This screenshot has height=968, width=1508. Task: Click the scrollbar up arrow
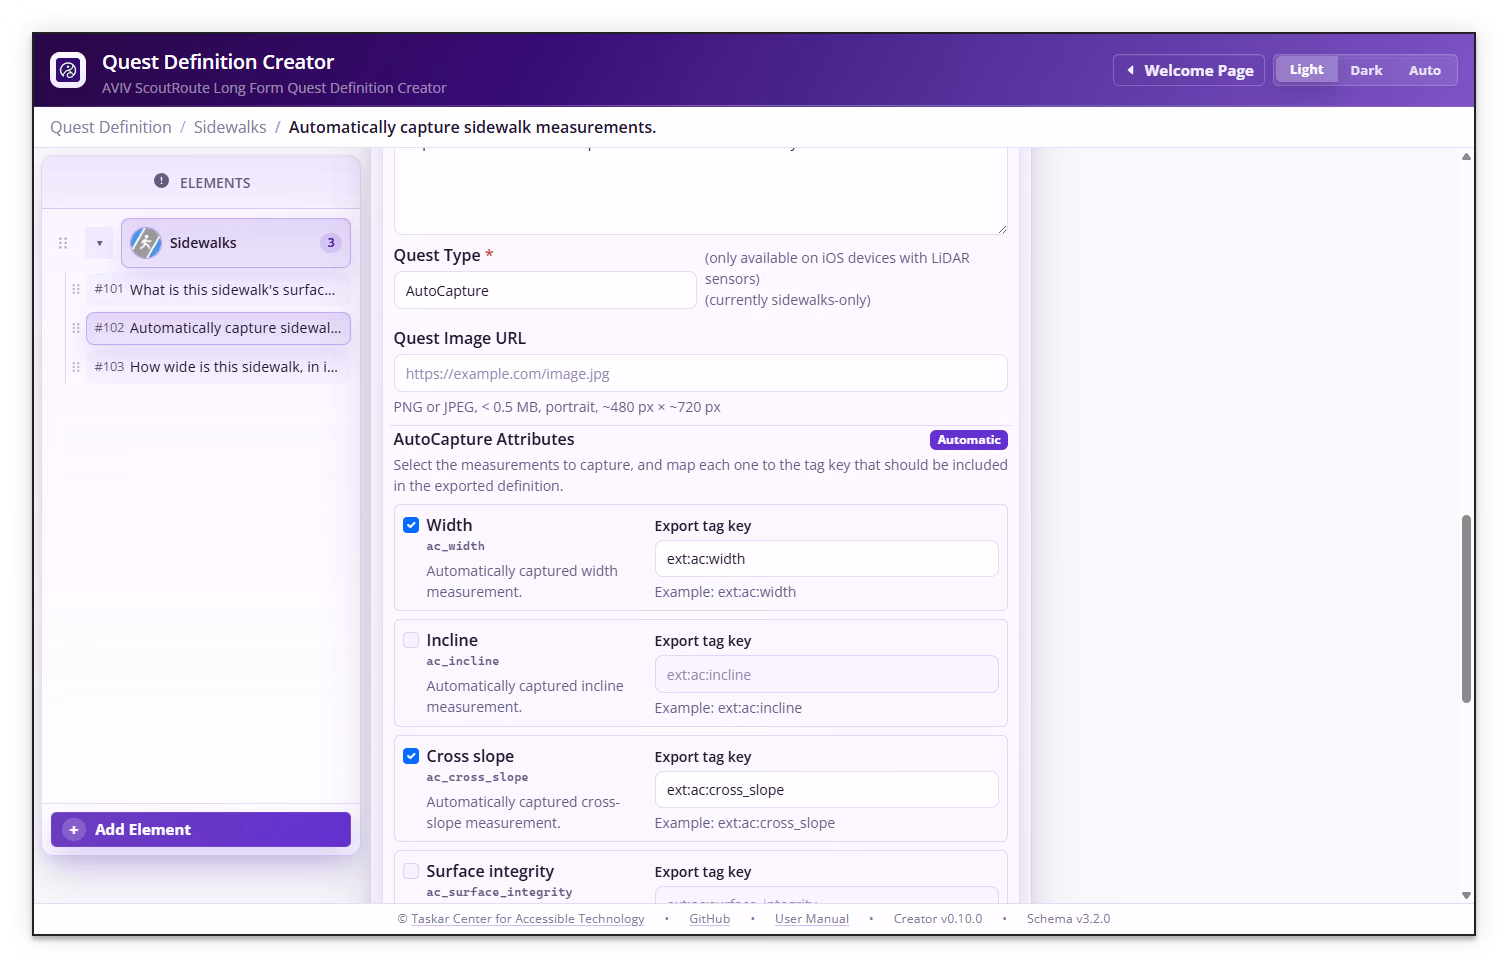(1466, 156)
